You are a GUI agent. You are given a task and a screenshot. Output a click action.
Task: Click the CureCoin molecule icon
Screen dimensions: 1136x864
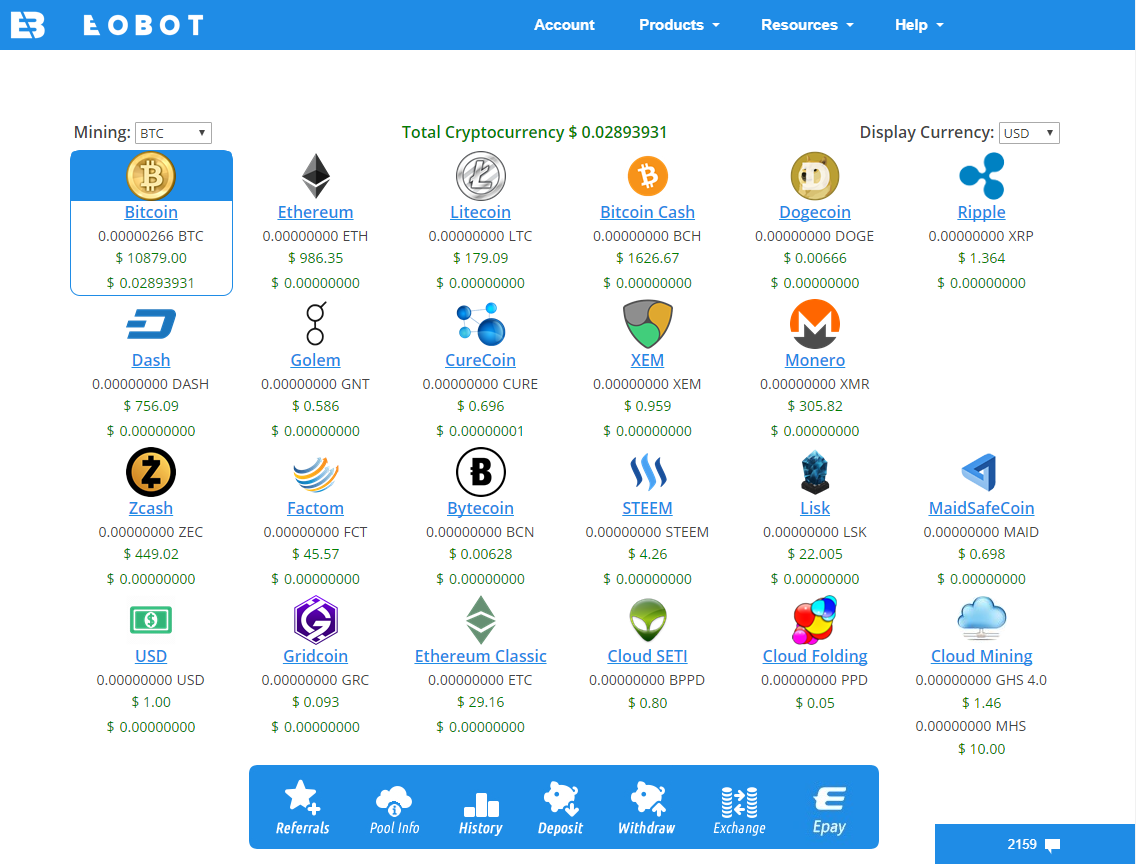point(480,324)
